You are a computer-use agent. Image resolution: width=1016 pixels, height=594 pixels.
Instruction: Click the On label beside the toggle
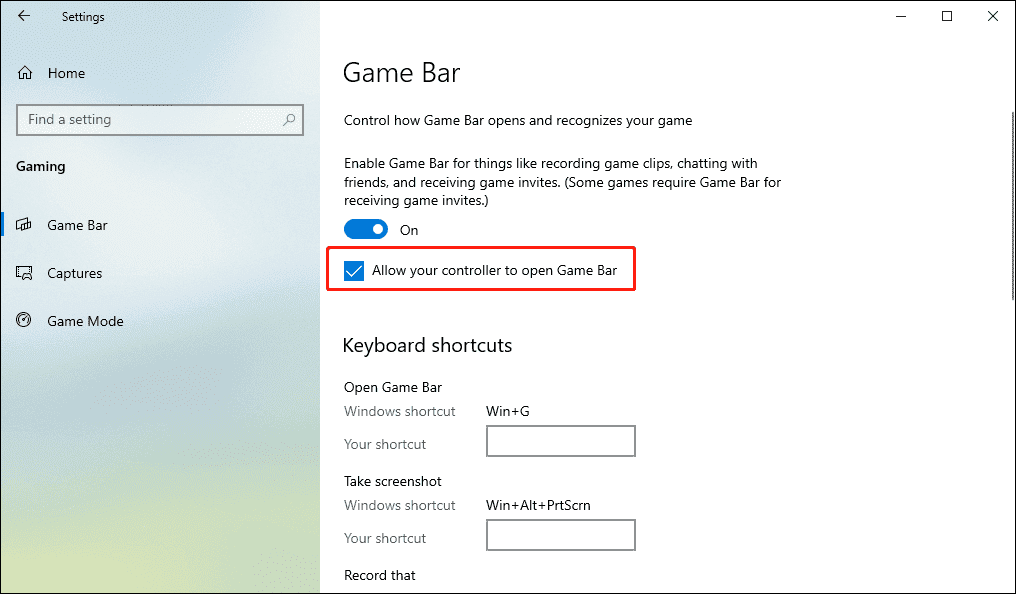click(409, 229)
